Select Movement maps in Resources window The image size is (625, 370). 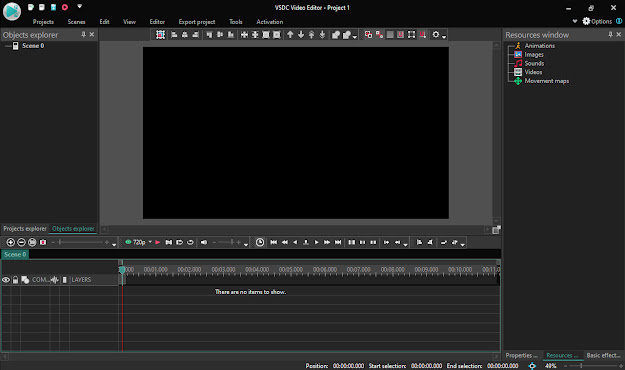coord(546,81)
